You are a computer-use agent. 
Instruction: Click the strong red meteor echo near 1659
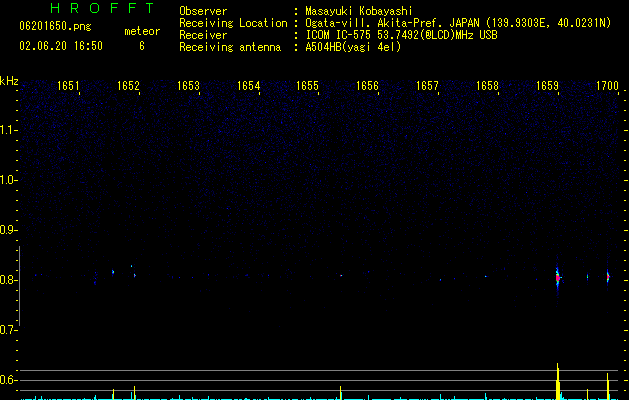click(558, 277)
